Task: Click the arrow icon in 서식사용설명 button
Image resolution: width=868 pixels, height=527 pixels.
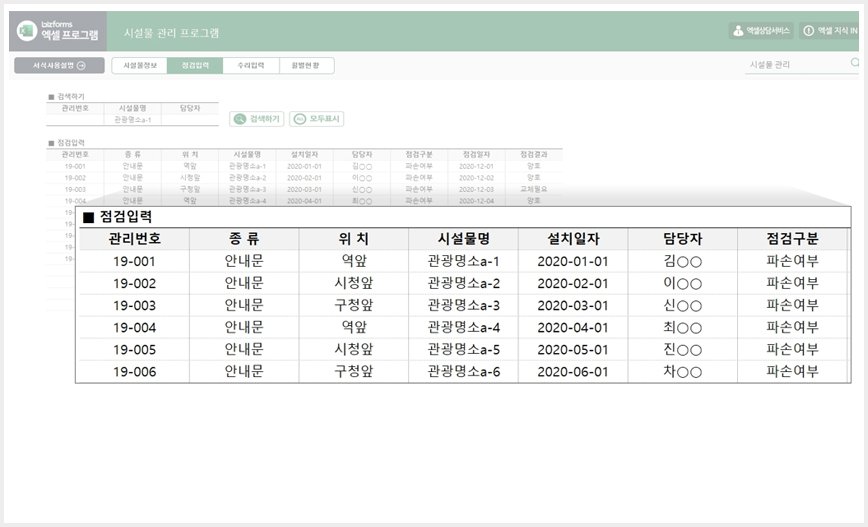Action: point(81,65)
